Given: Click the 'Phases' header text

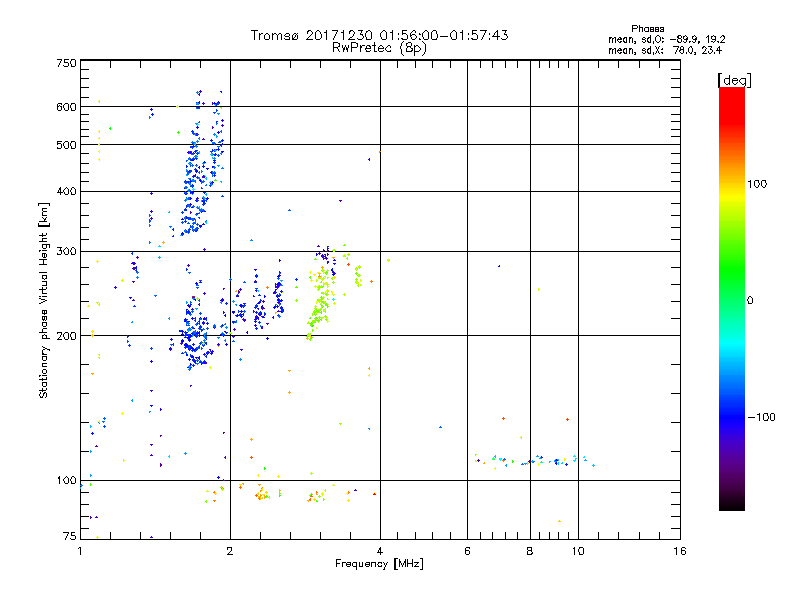Looking at the screenshot, I should [x=647, y=29].
